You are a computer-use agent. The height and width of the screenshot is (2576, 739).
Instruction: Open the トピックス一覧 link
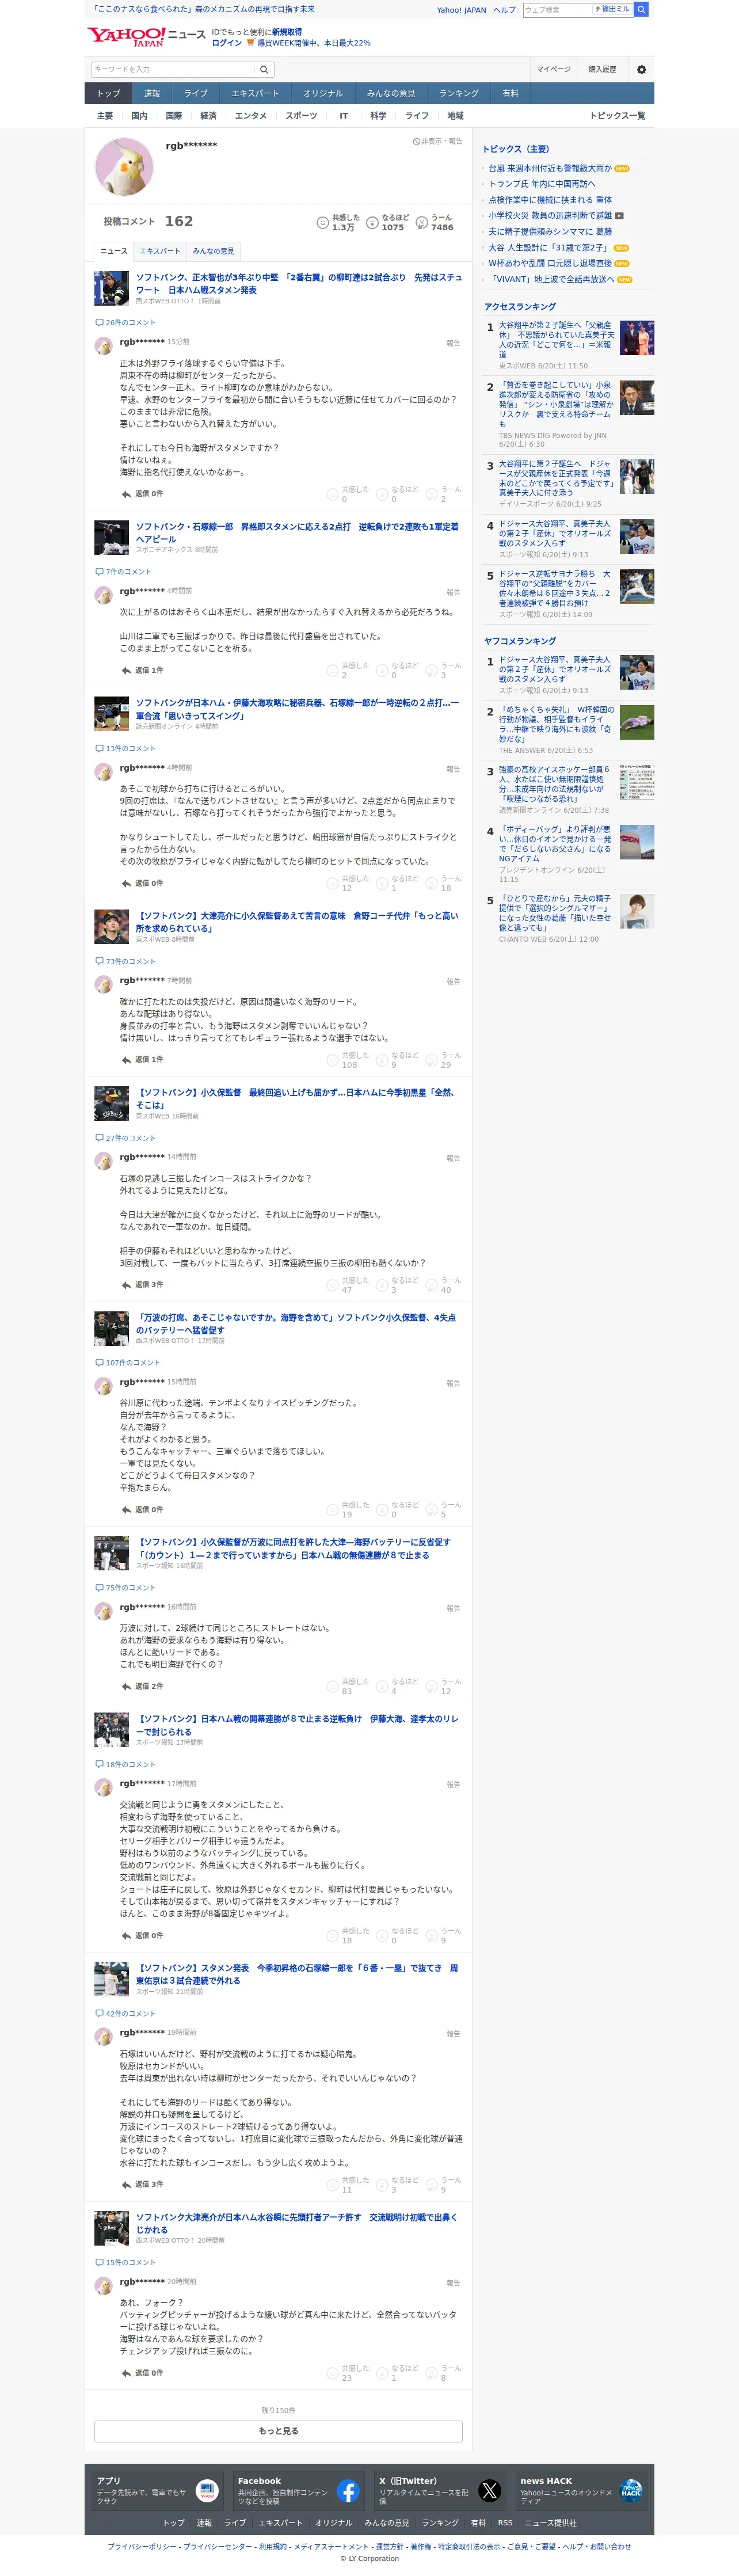617,116
